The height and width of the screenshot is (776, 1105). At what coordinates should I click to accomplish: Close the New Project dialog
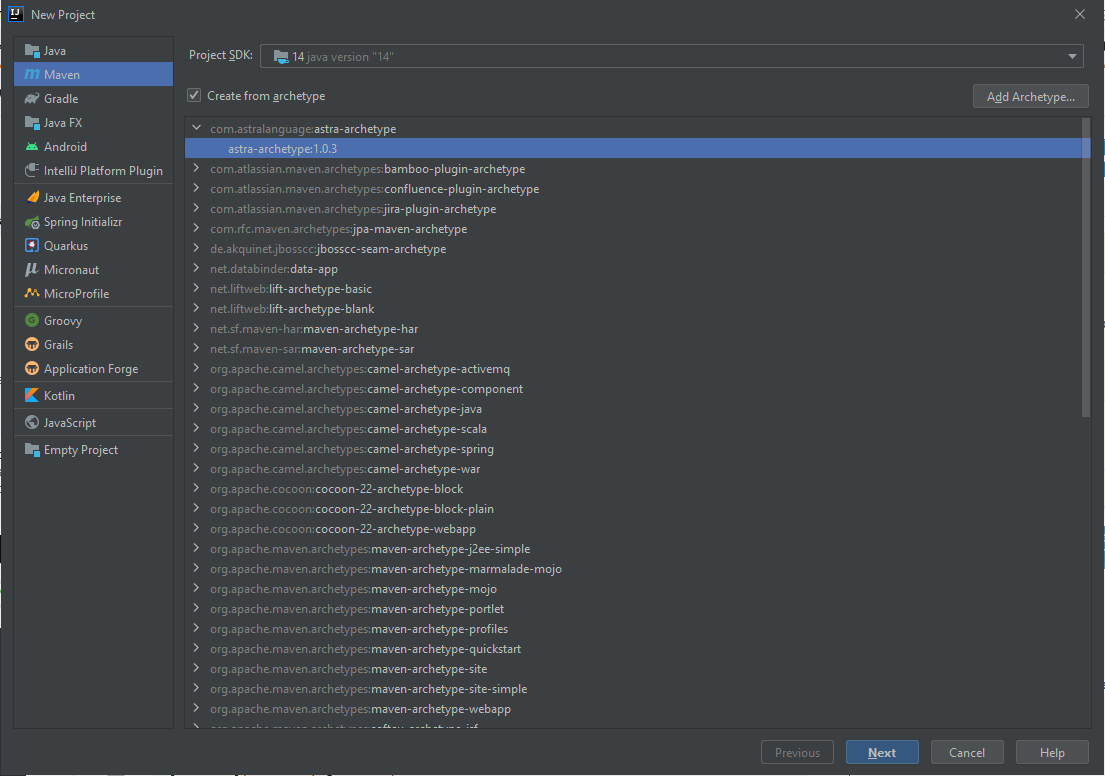(x=1080, y=14)
